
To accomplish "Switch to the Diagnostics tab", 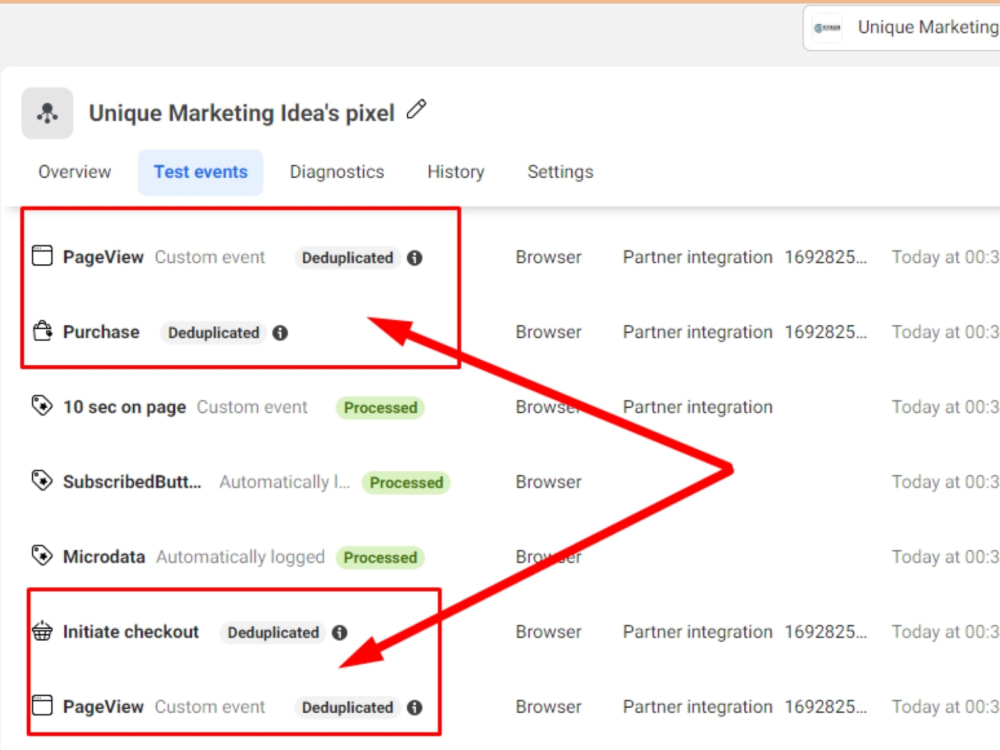I will pos(336,171).
